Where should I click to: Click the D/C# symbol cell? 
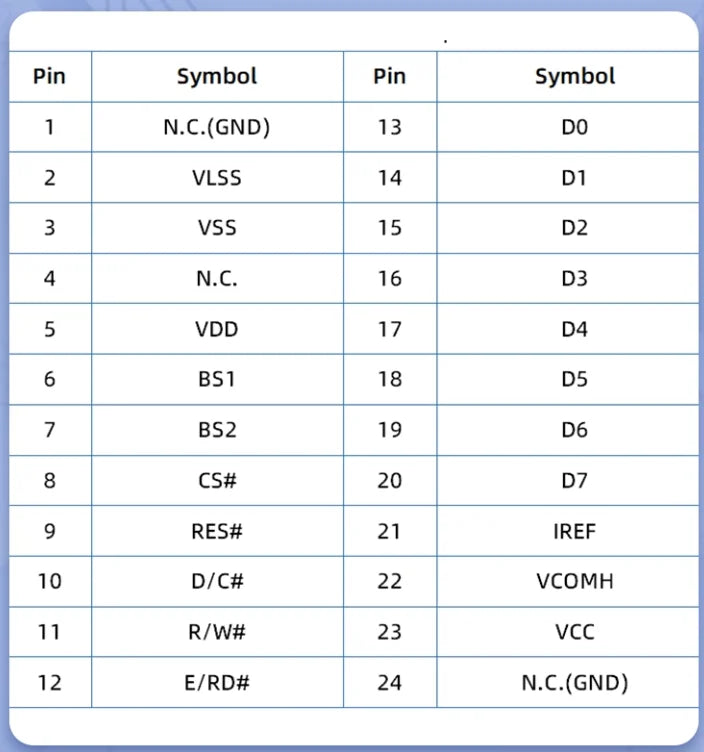coord(217,582)
